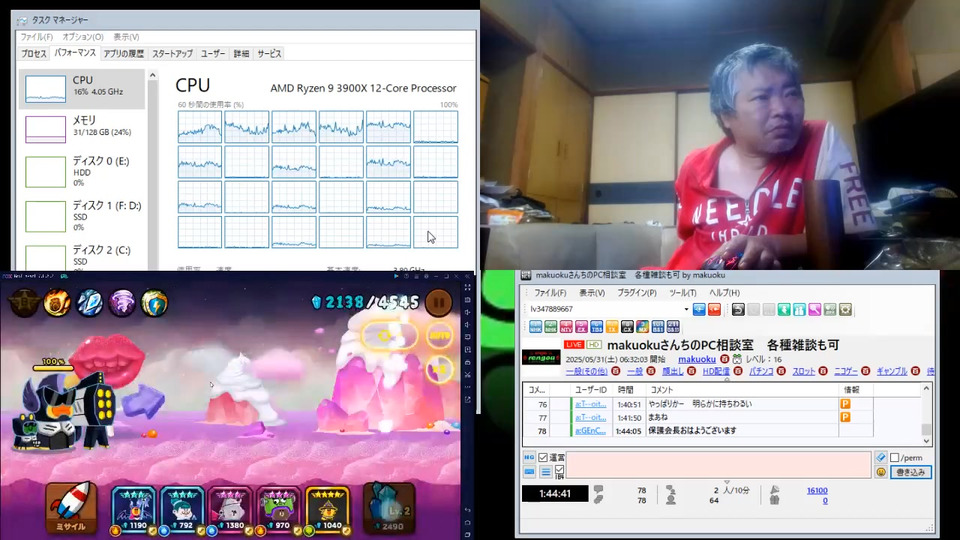Image resolution: width=960 pixels, height=540 pixels.
Task: Select ディスク 1 (F: D:) in sidebar
Action: click(82, 216)
